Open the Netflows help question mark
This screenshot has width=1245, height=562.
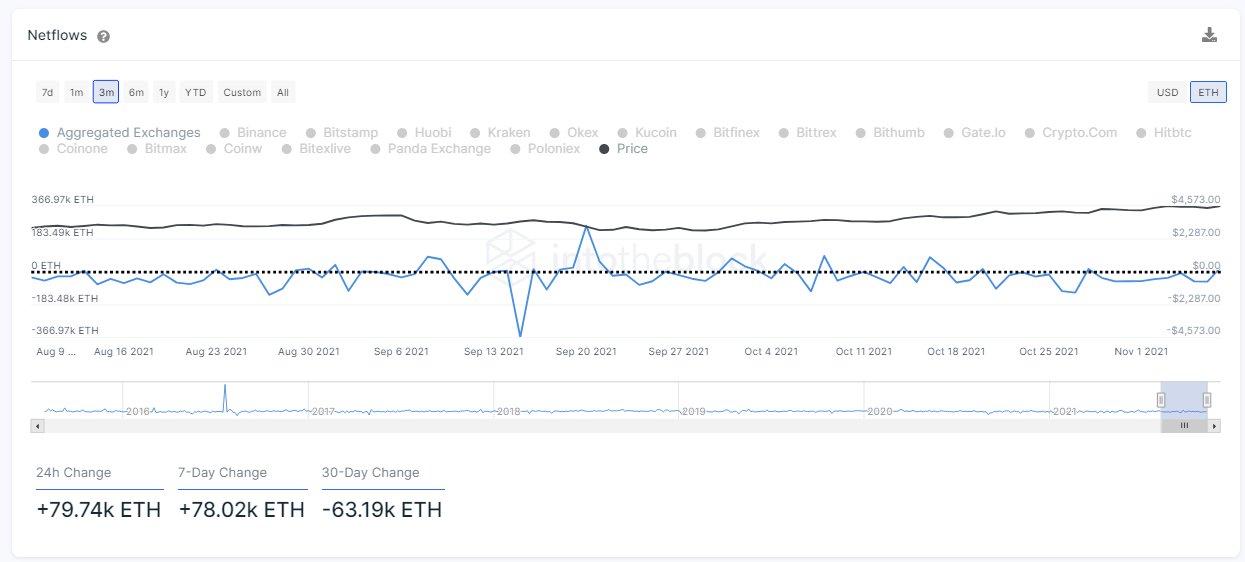(104, 37)
